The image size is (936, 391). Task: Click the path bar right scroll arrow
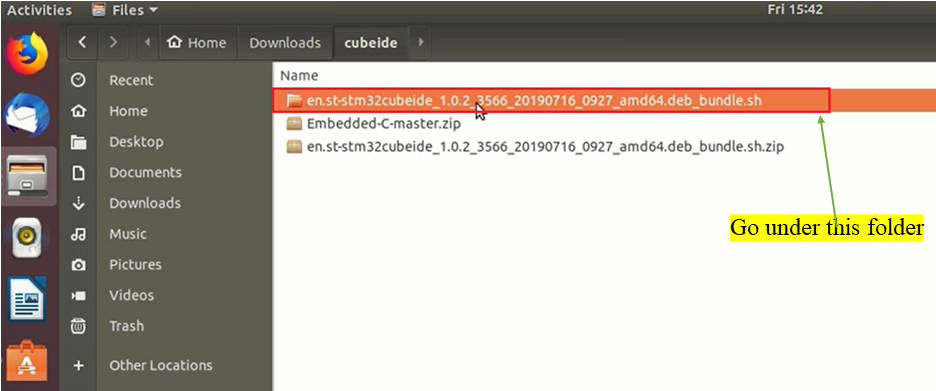[x=421, y=42]
